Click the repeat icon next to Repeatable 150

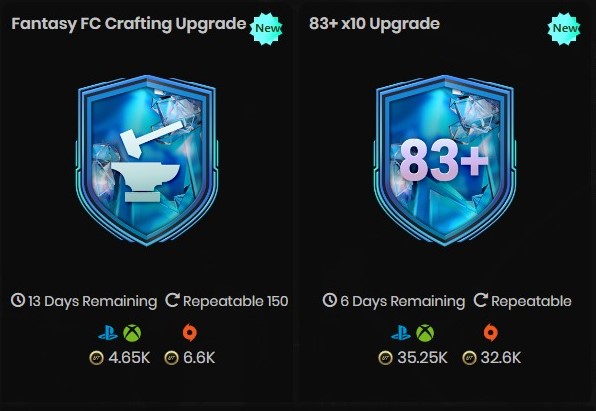(x=172, y=300)
